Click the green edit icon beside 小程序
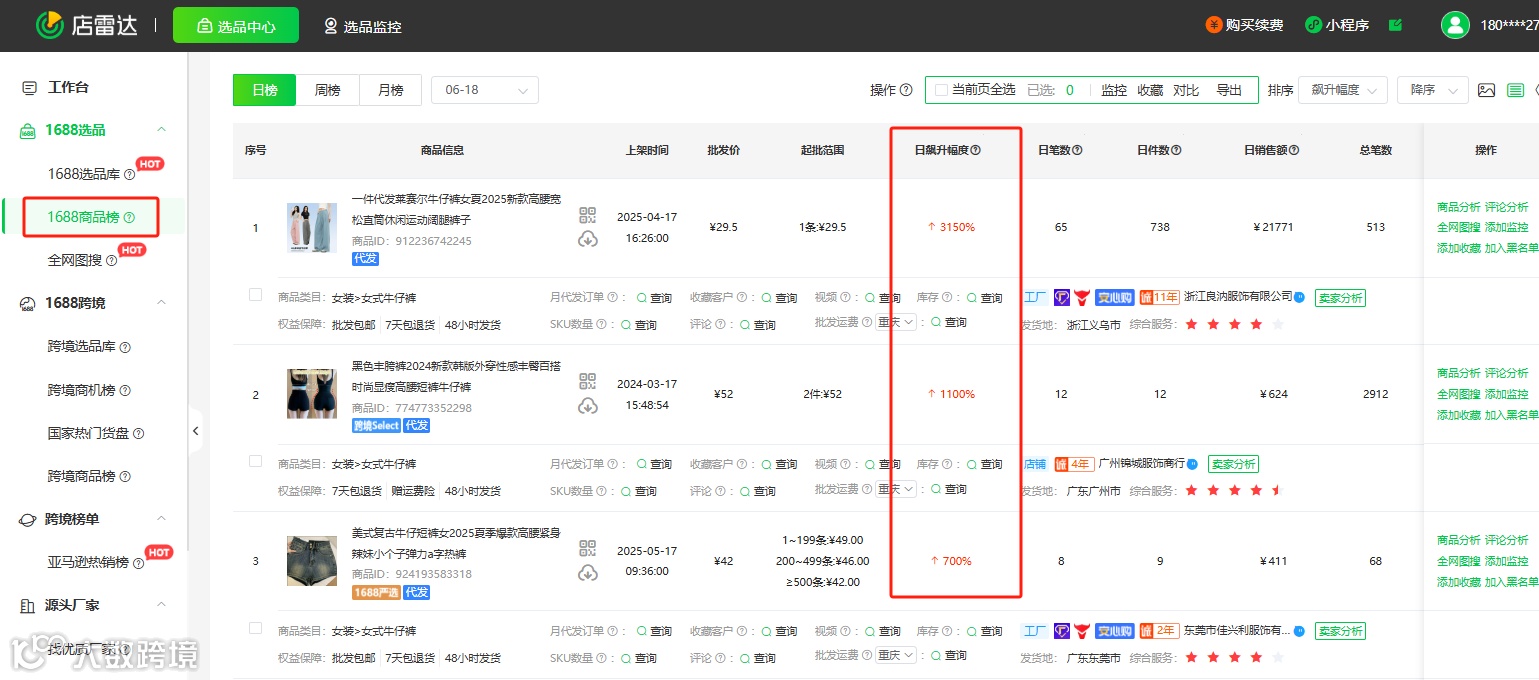 click(1395, 25)
